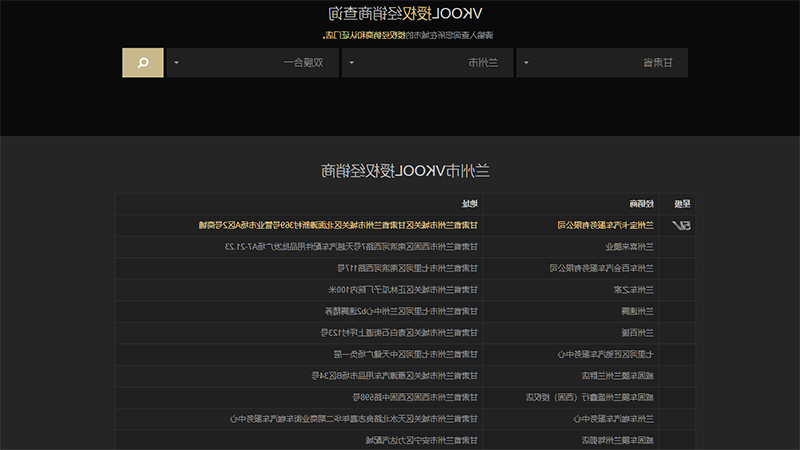This screenshot has width=800, height=450.
Task: Click the address containing 瓜子厂院内100米
Action: point(403,290)
